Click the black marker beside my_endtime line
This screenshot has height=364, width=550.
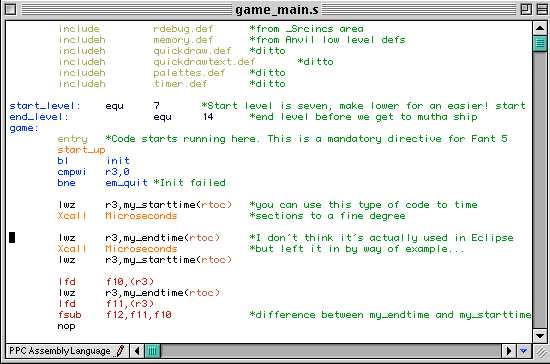coord(12,237)
